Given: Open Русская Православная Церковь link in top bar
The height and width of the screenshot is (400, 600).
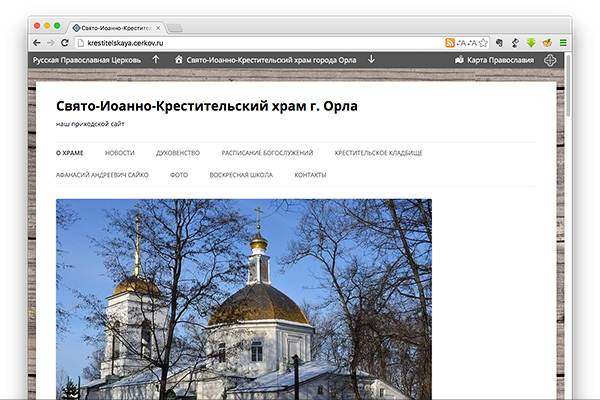Looking at the screenshot, I should click(87, 60).
